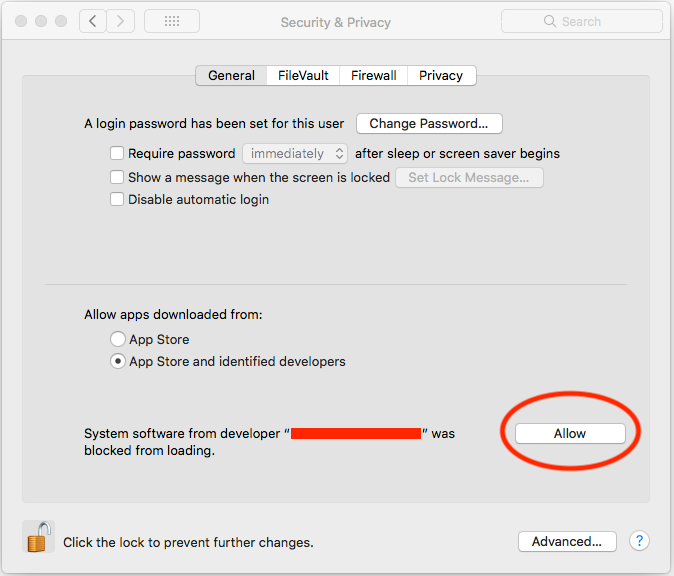Click Change Password button
674x576 pixels.
[428, 124]
